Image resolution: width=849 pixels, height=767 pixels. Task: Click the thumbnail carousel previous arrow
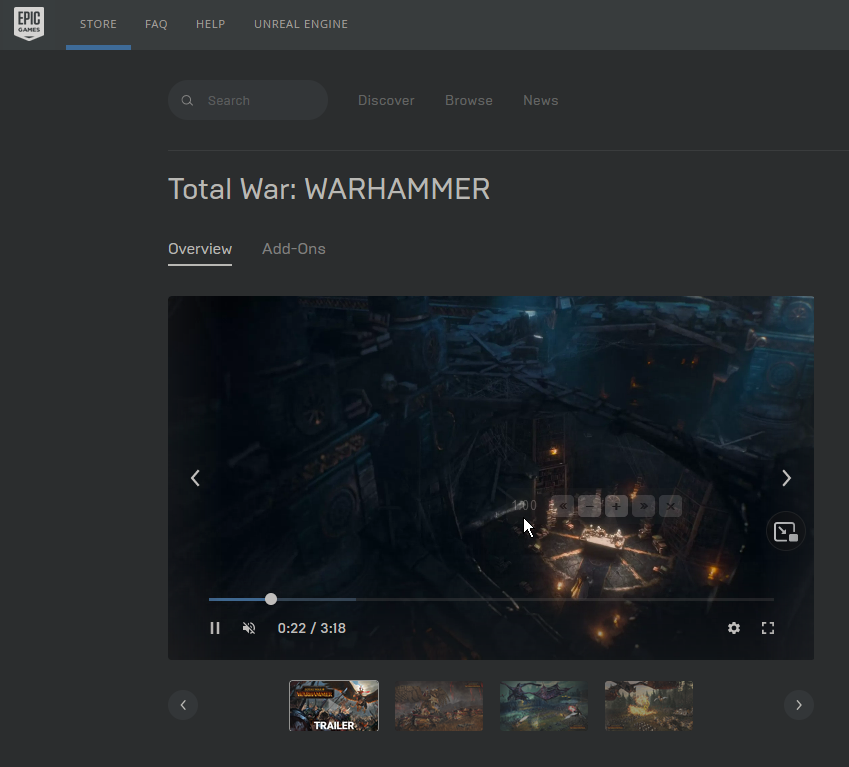pos(183,705)
